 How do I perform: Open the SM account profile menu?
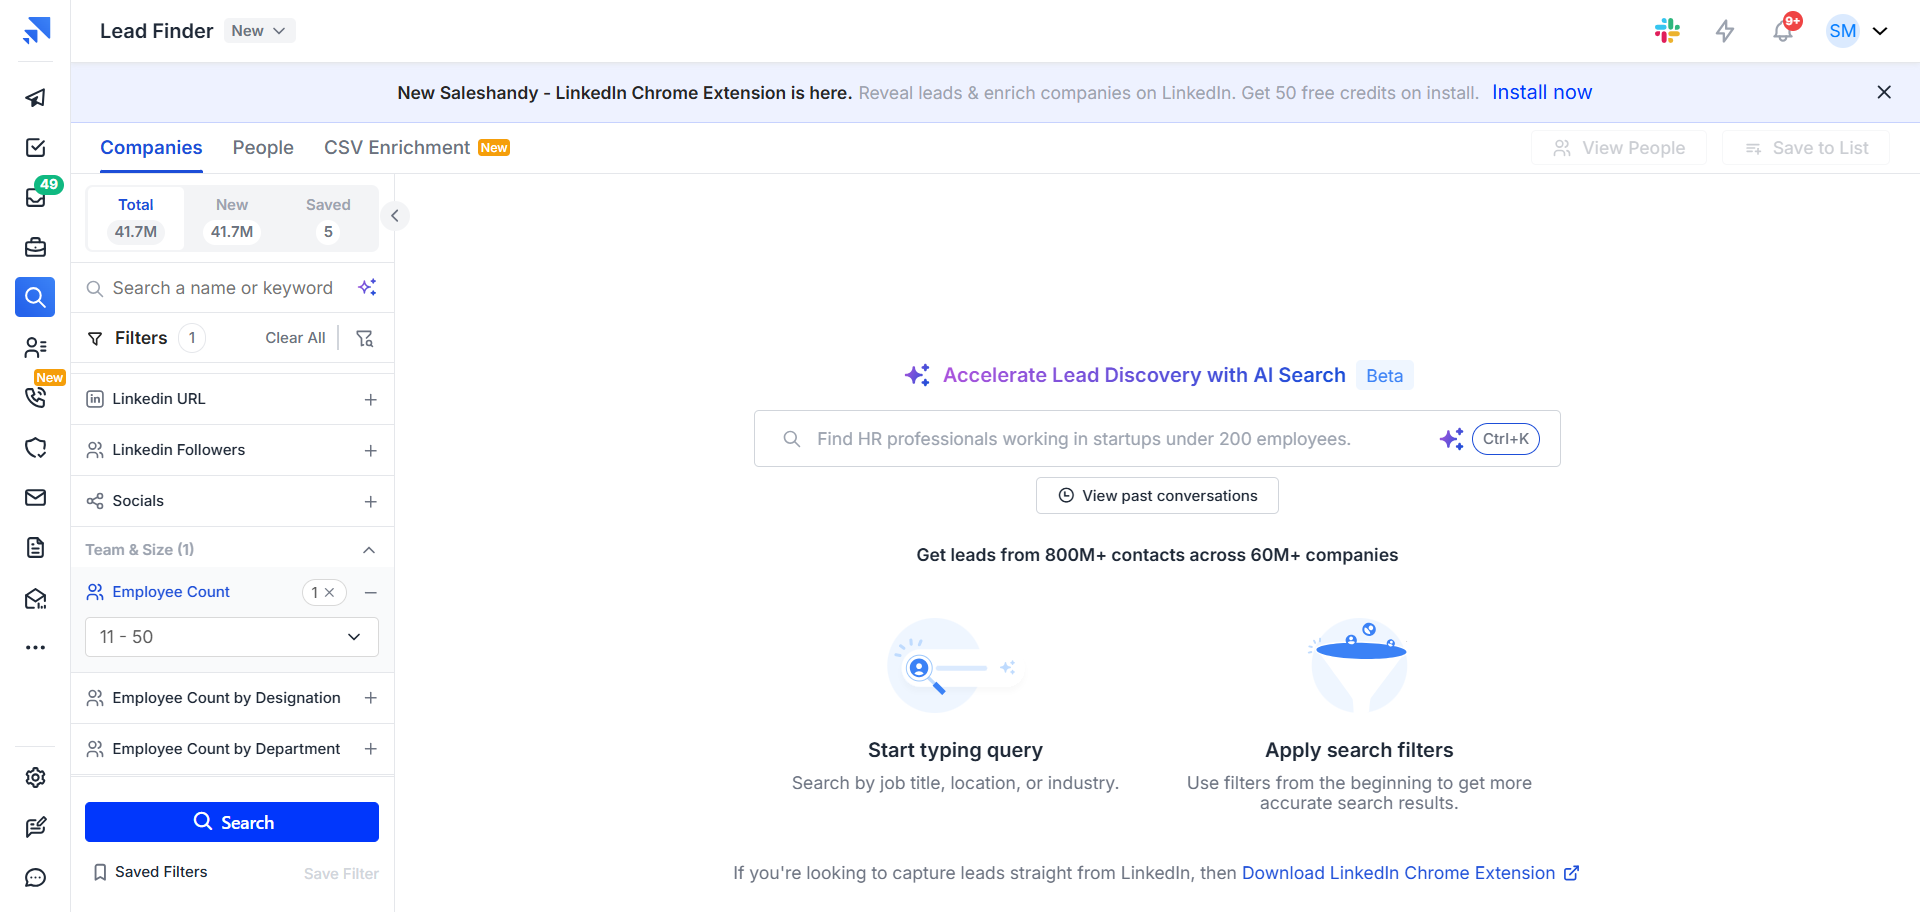[x=1858, y=31]
